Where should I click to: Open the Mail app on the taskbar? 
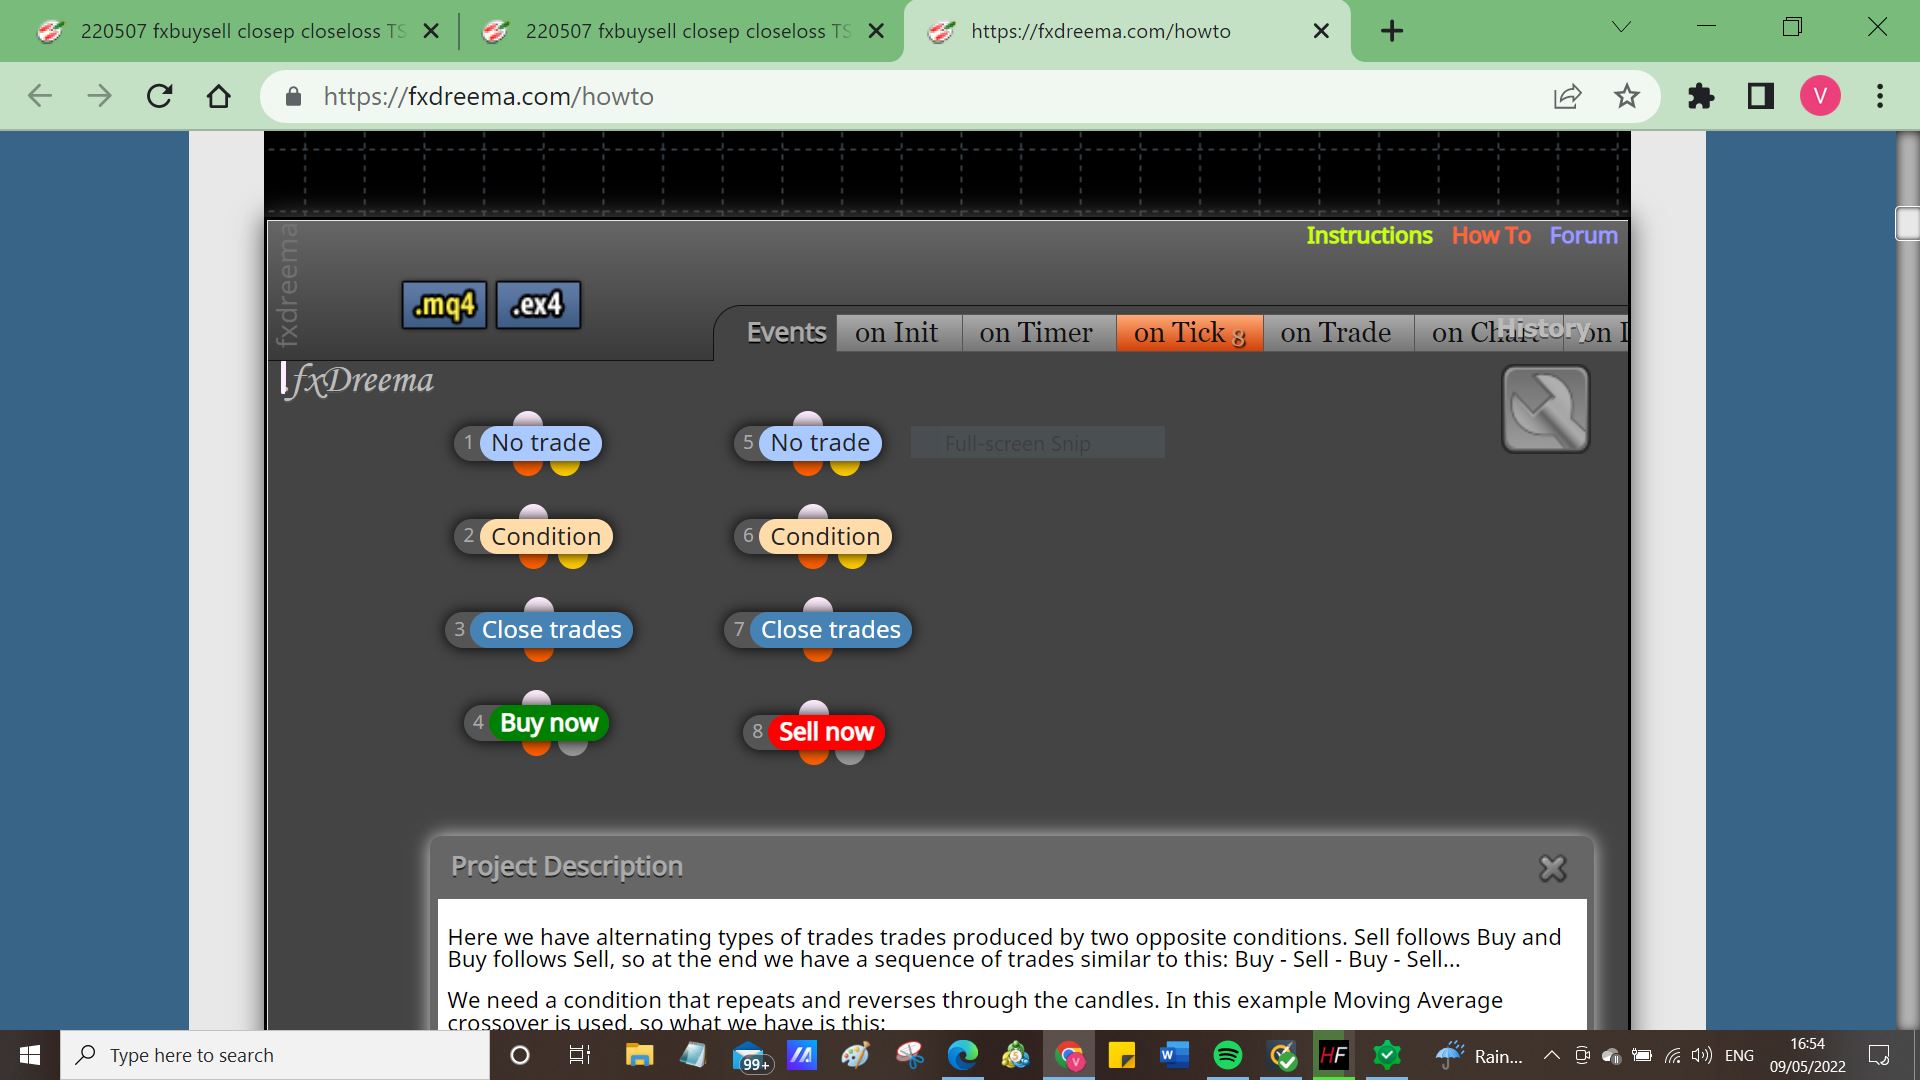coord(750,1056)
